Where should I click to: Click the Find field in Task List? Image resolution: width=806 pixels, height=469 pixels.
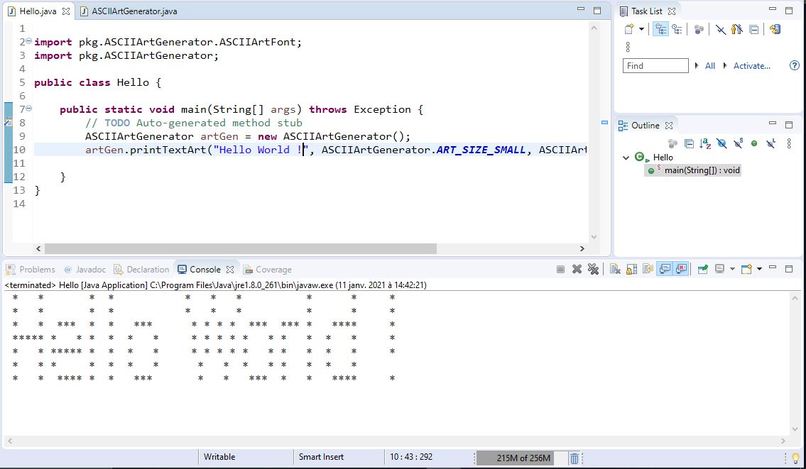click(x=655, y=66)
